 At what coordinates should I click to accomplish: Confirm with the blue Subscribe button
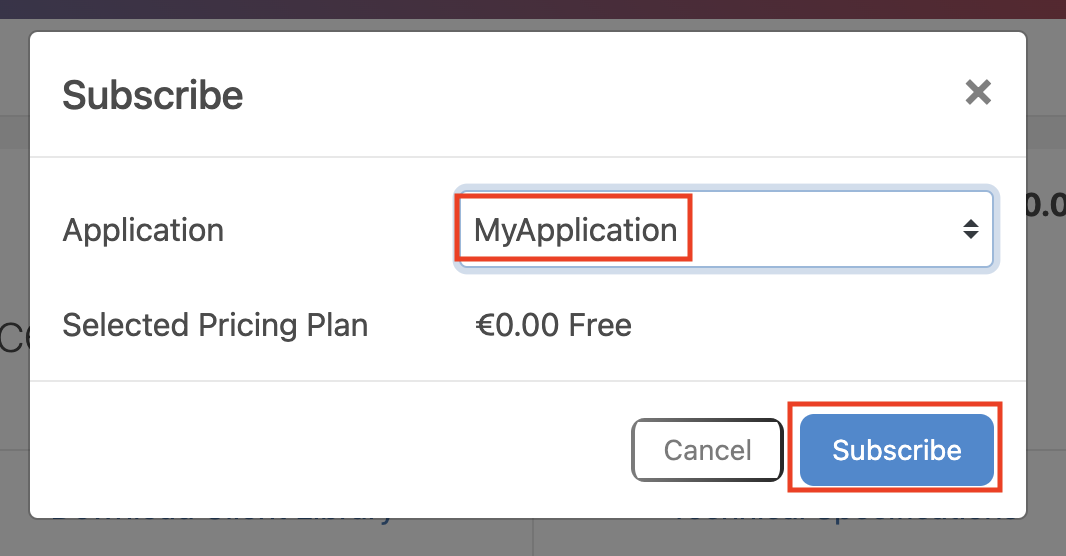point(896,450)
